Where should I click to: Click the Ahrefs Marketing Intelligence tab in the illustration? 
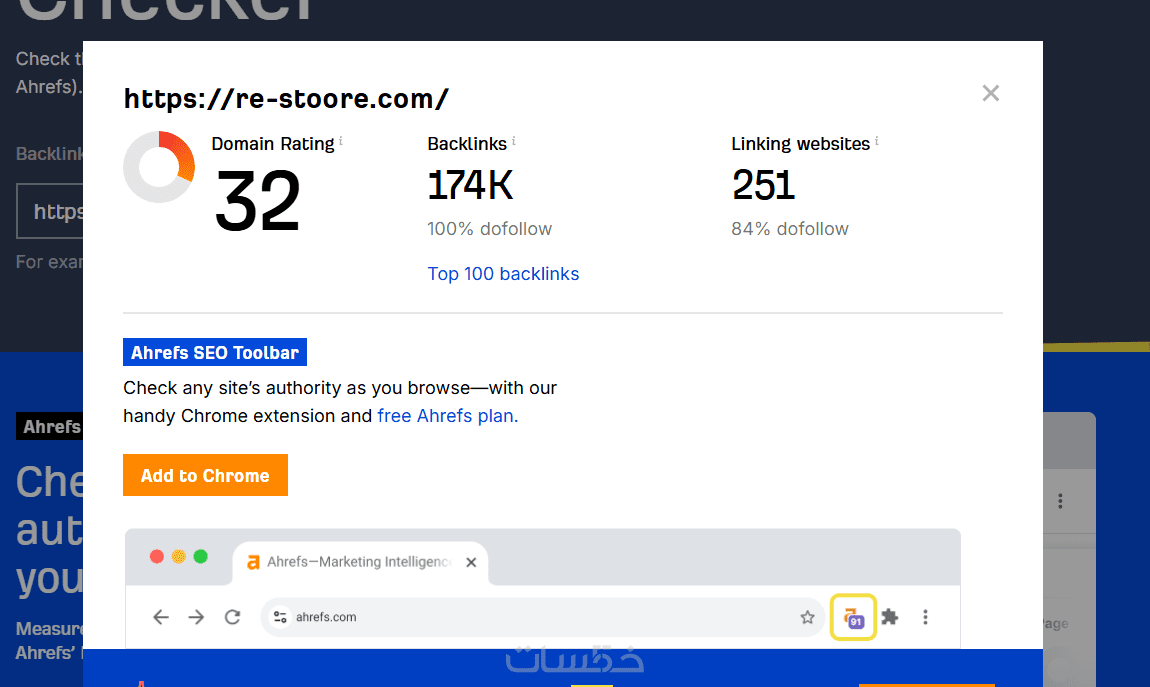[359, 562]
